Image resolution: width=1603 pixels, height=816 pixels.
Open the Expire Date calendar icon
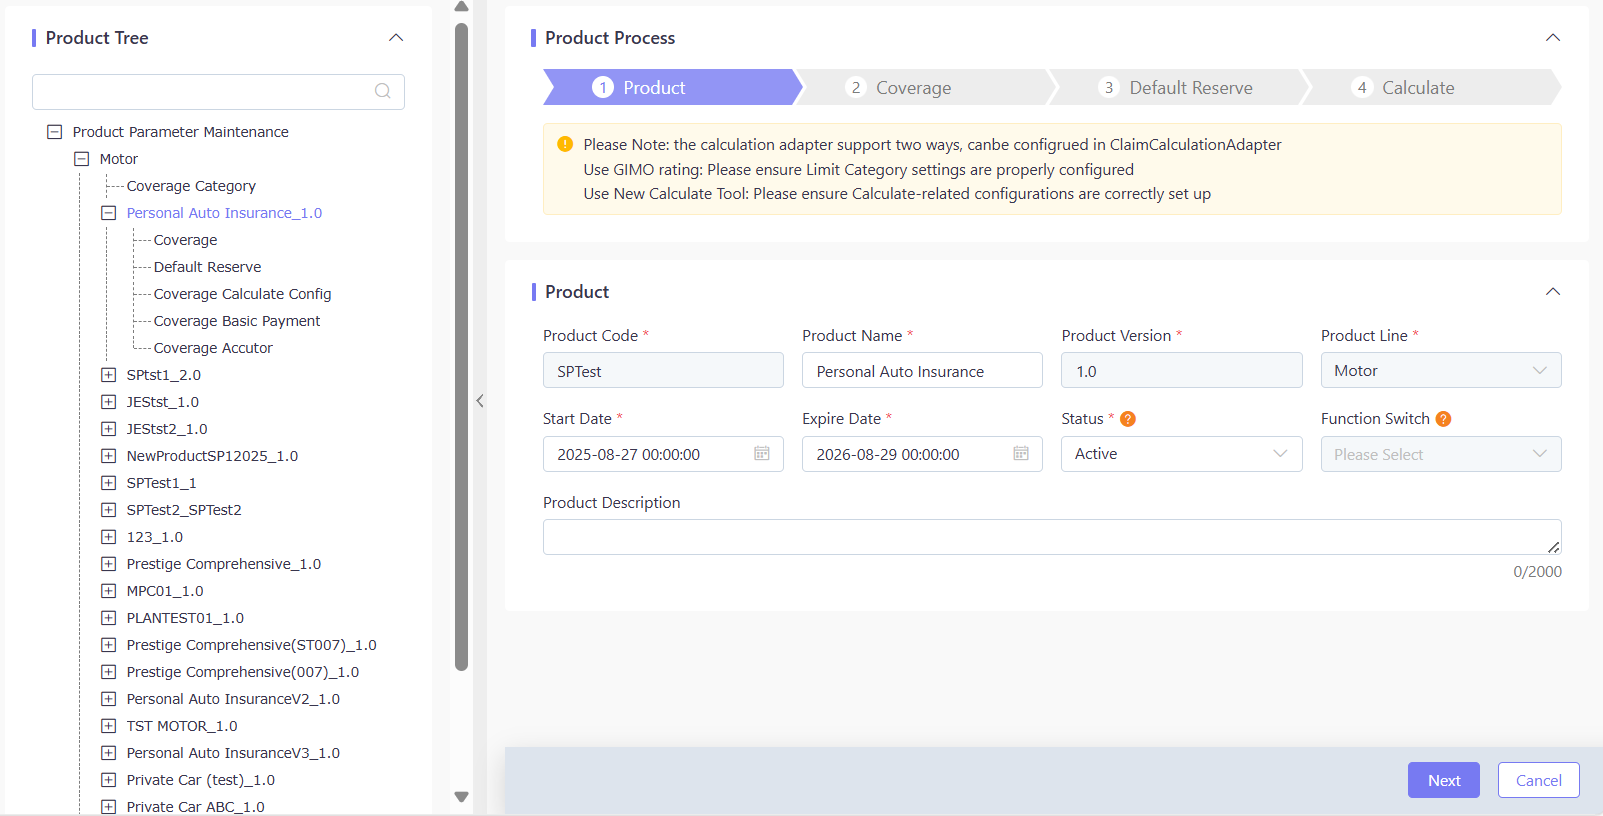pos(1021,453)
